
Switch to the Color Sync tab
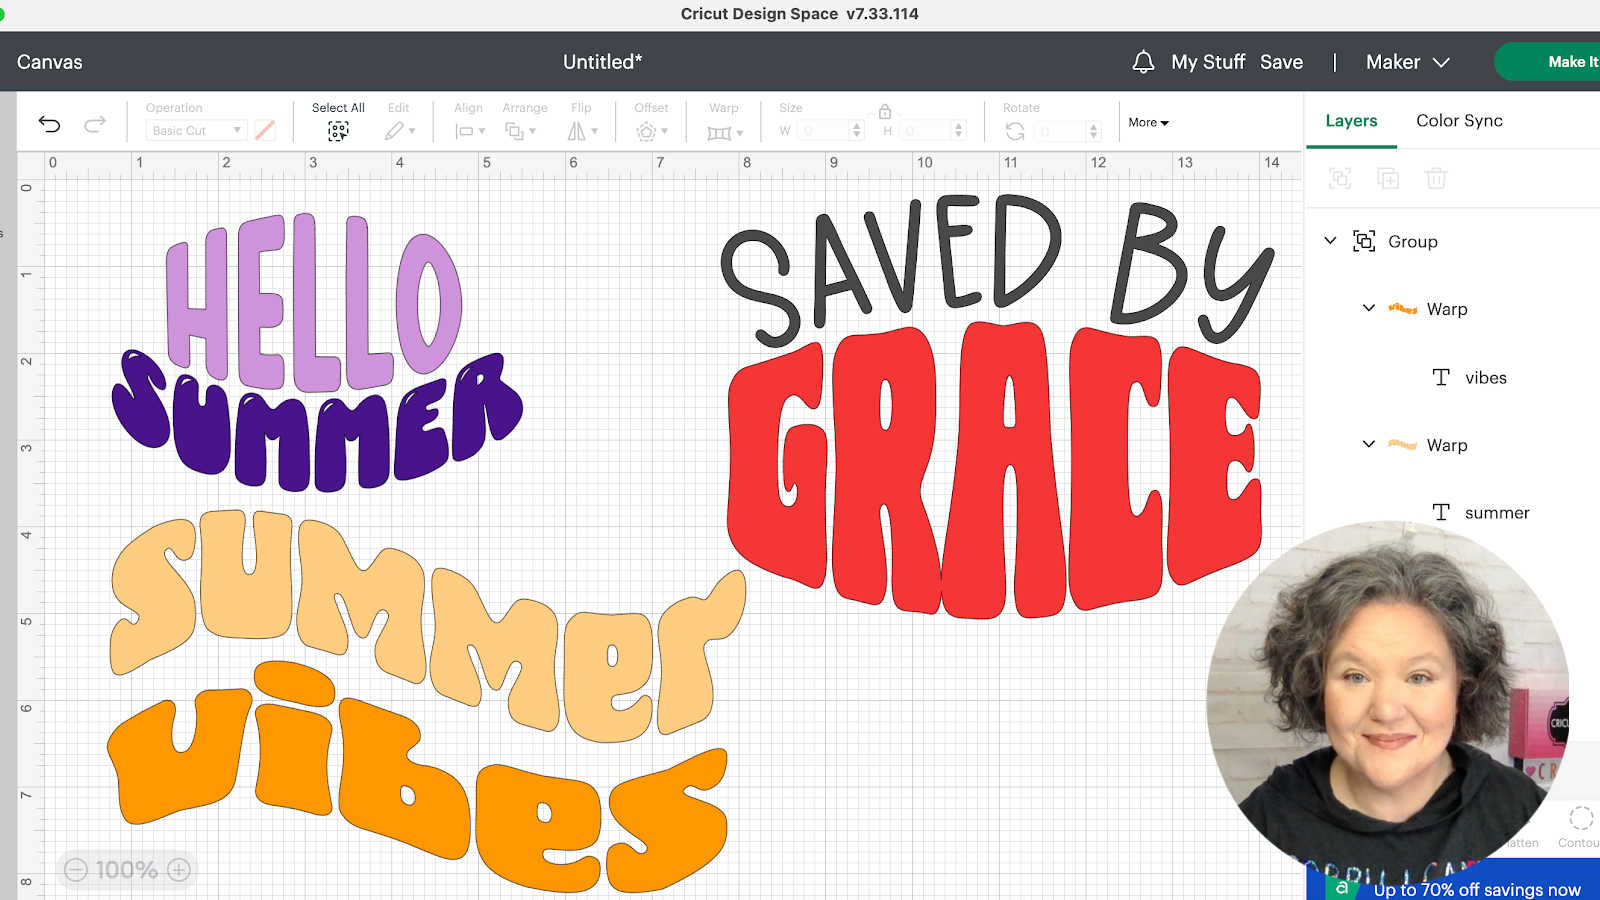tap(1459, 120)
